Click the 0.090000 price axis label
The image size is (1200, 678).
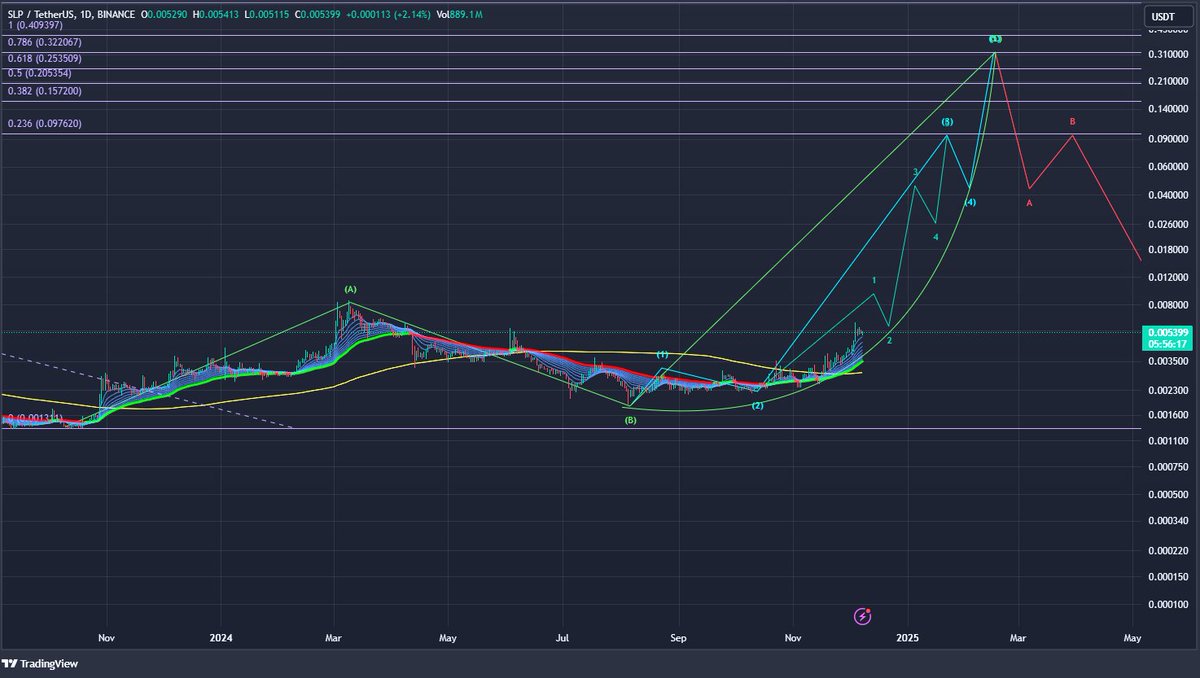pyautogui.click(x=1167, y=139)
